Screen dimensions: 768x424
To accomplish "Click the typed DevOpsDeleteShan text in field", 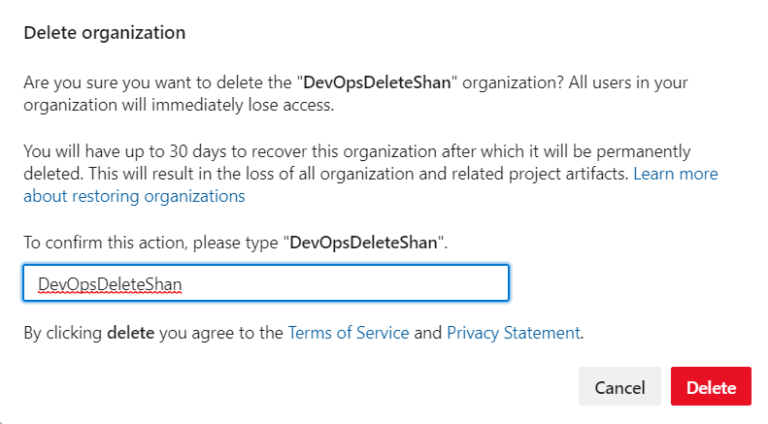I will point(110,284).
